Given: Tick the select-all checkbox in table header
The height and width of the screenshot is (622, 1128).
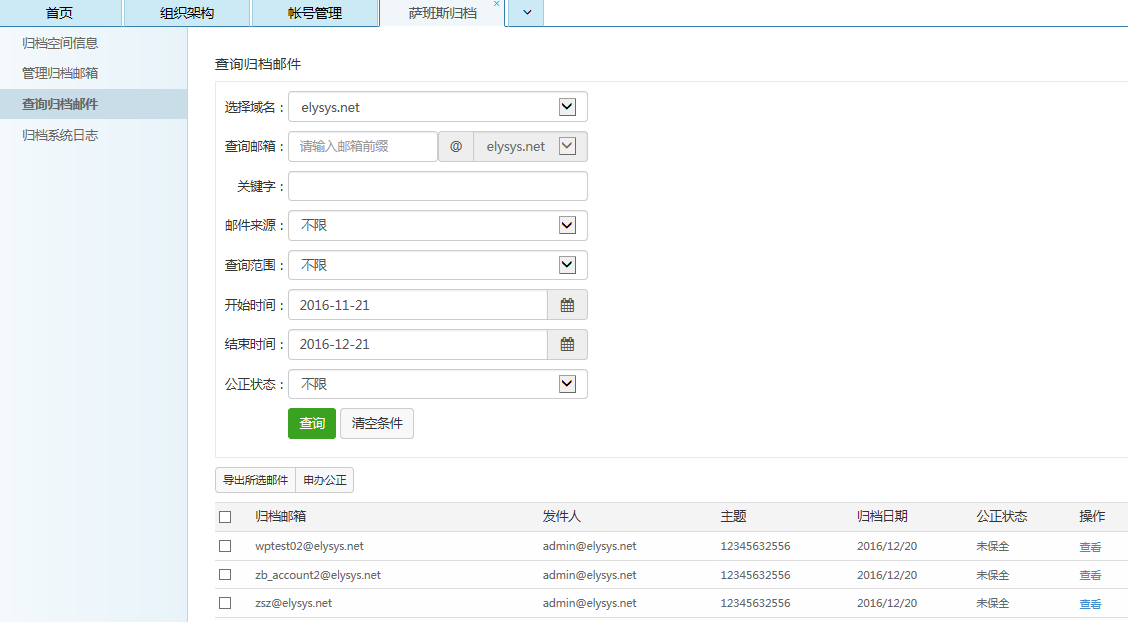Looking at the screenshot, I should click(x=225, y=517).
